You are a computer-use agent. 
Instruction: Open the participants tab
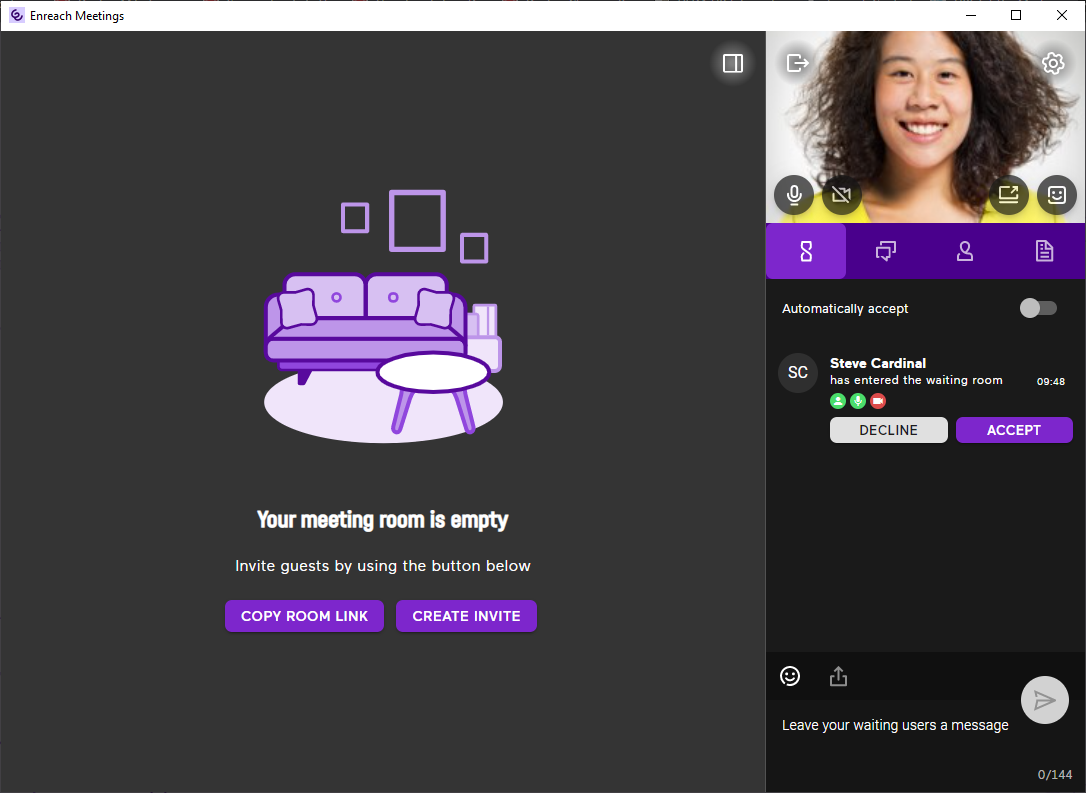click(x=965, y=251)
